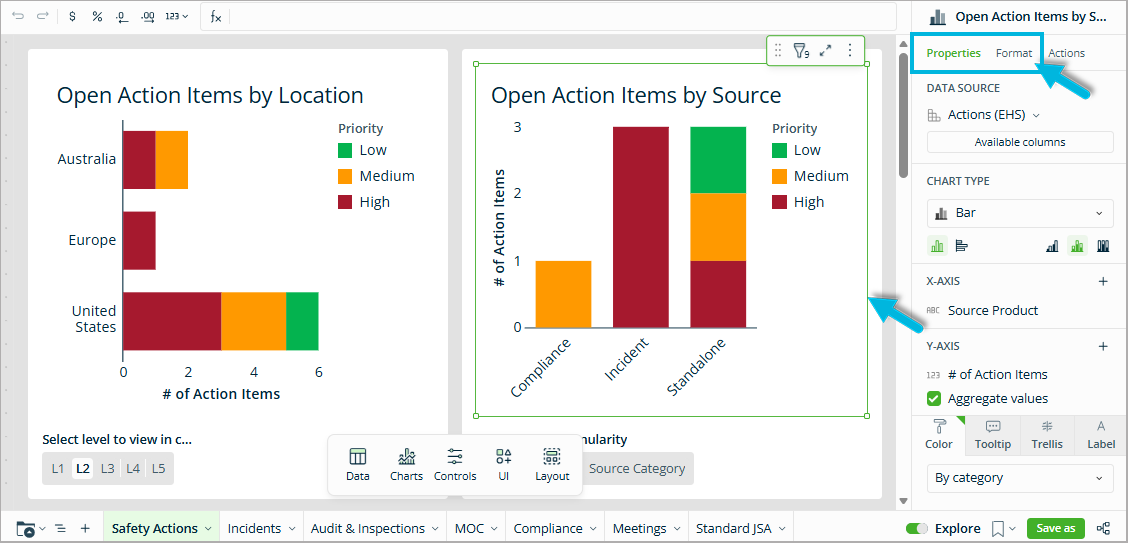Uncheck the Aggregate values checkbox
1128x543 pixels.
click(x=934, y=399)
